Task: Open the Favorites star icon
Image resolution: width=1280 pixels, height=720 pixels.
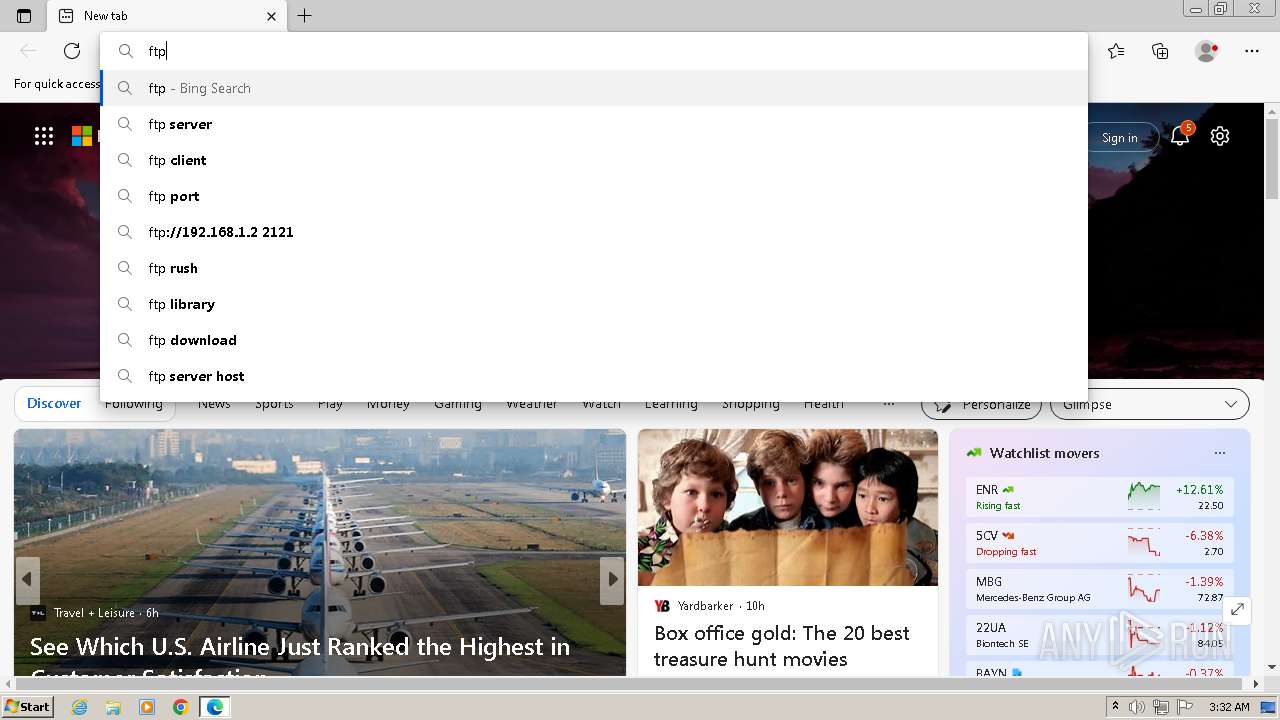Action: [x=1116, y=51]
